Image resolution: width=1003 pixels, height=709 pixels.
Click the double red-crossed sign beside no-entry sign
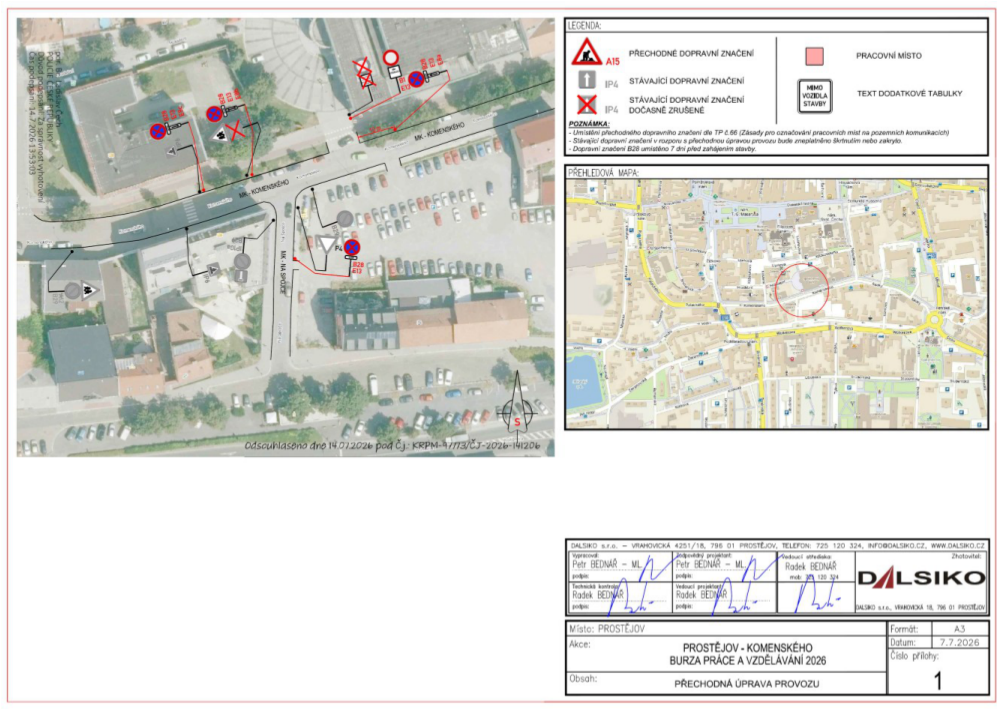[363, 73]
